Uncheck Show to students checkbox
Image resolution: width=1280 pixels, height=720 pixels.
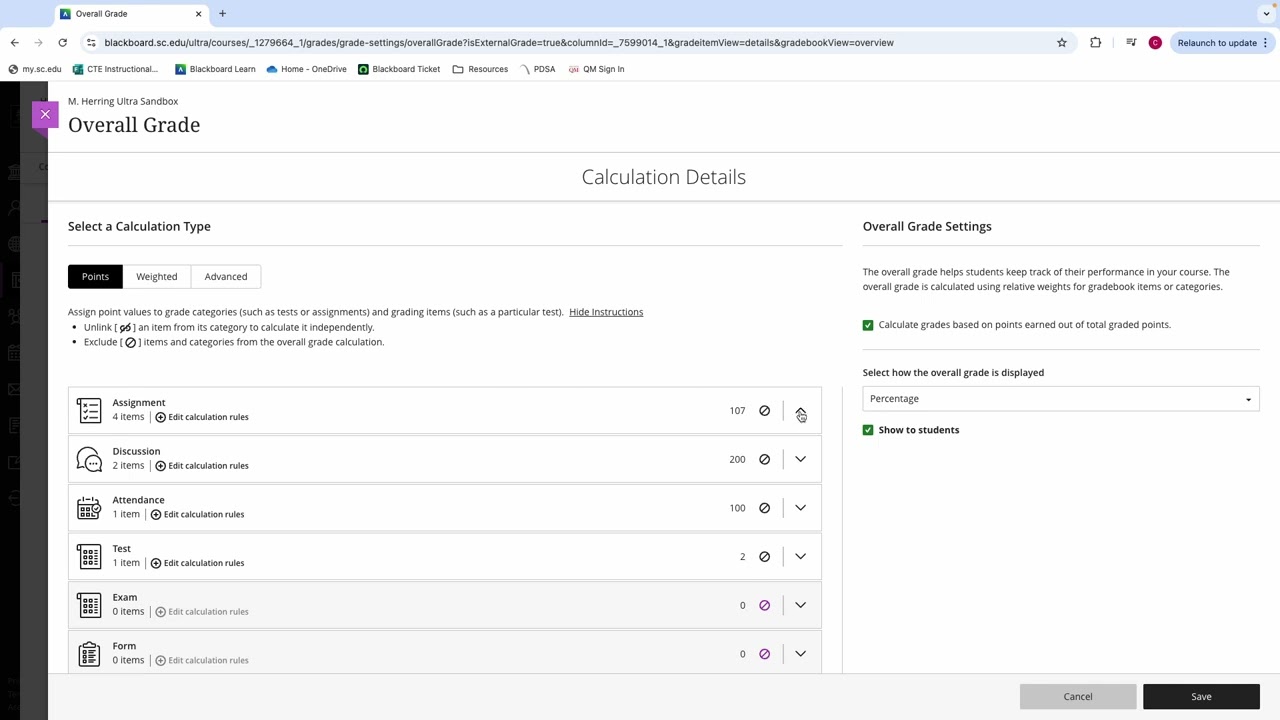pyautogui.click(x=868, y=430)
